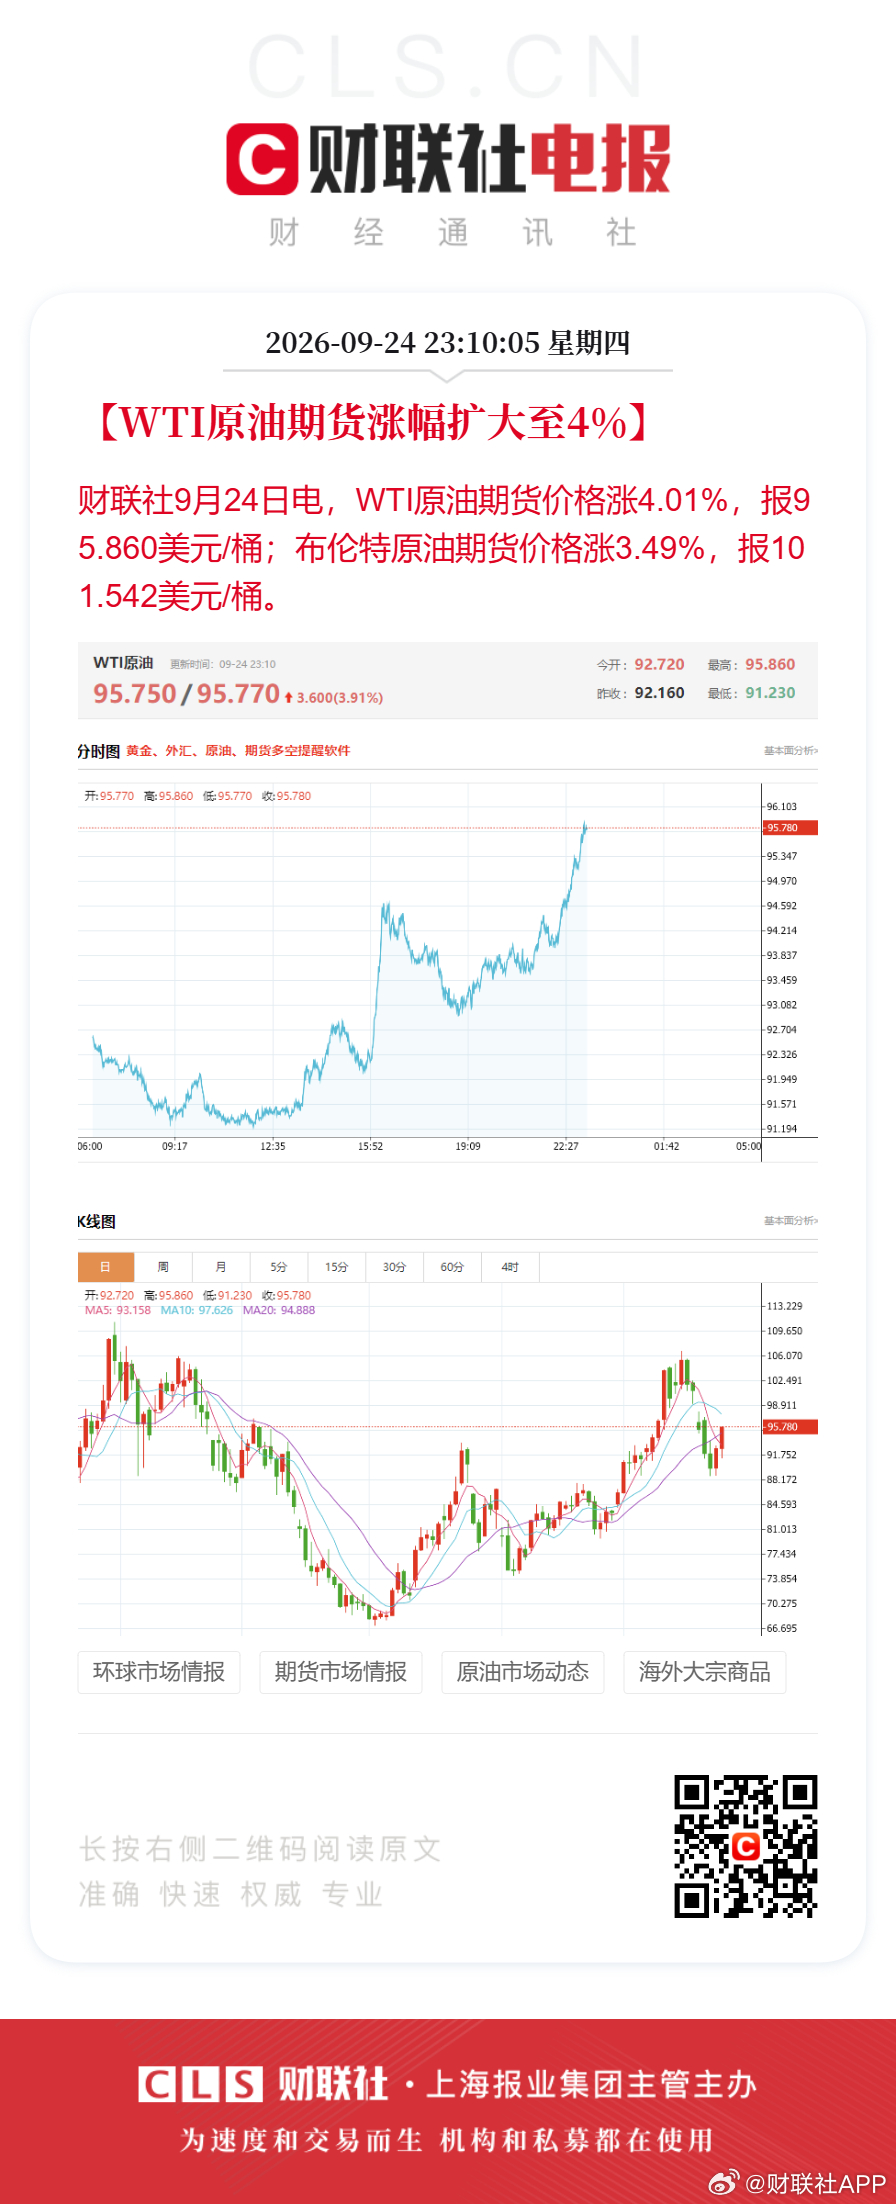Click the MA10: 97.626 indicator label
This screenshot has width=896, height=2204.
(x=197, y=1310)
